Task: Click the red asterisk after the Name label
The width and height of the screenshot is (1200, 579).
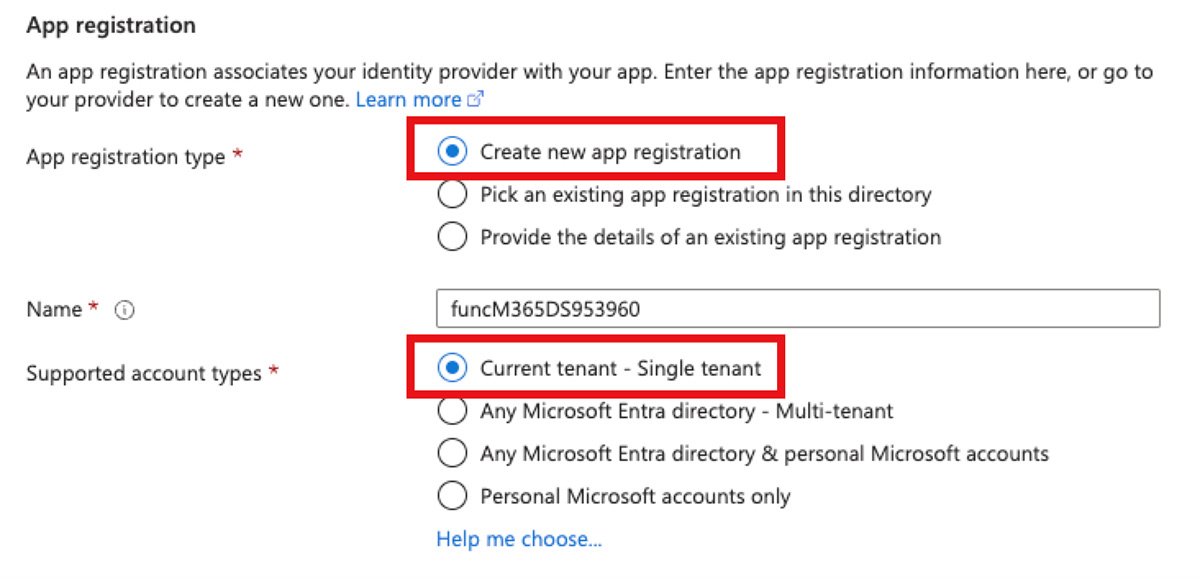Action: pyautogui.click(x=94, y=308)
